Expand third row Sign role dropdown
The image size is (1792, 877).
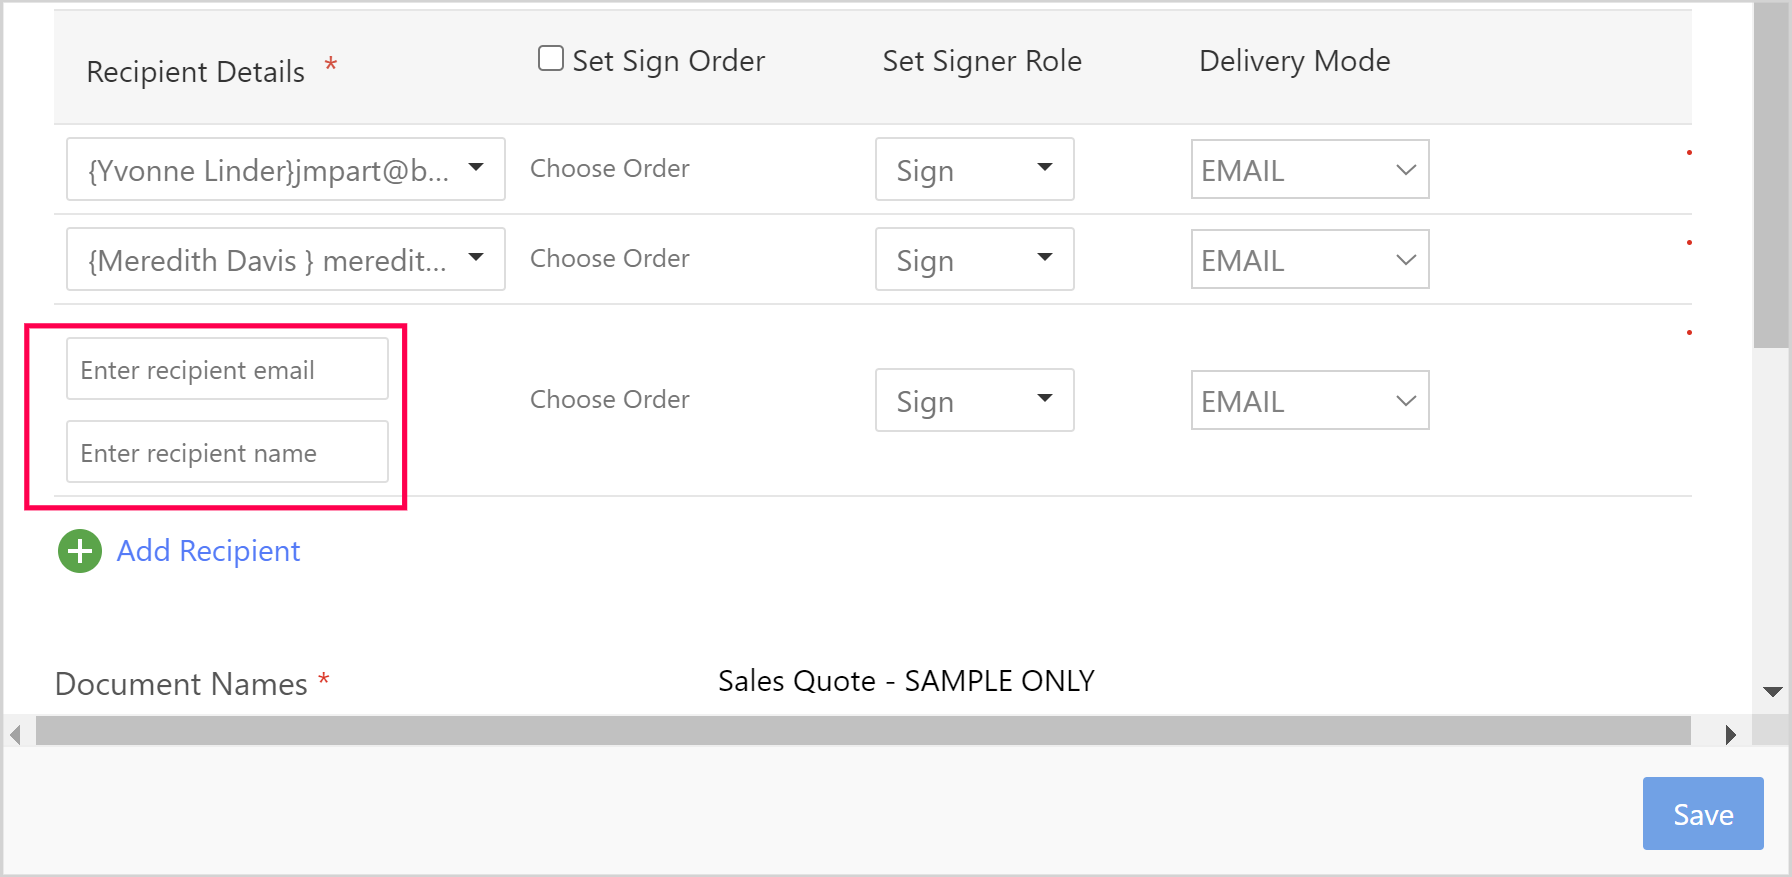[x=974, y=400]
